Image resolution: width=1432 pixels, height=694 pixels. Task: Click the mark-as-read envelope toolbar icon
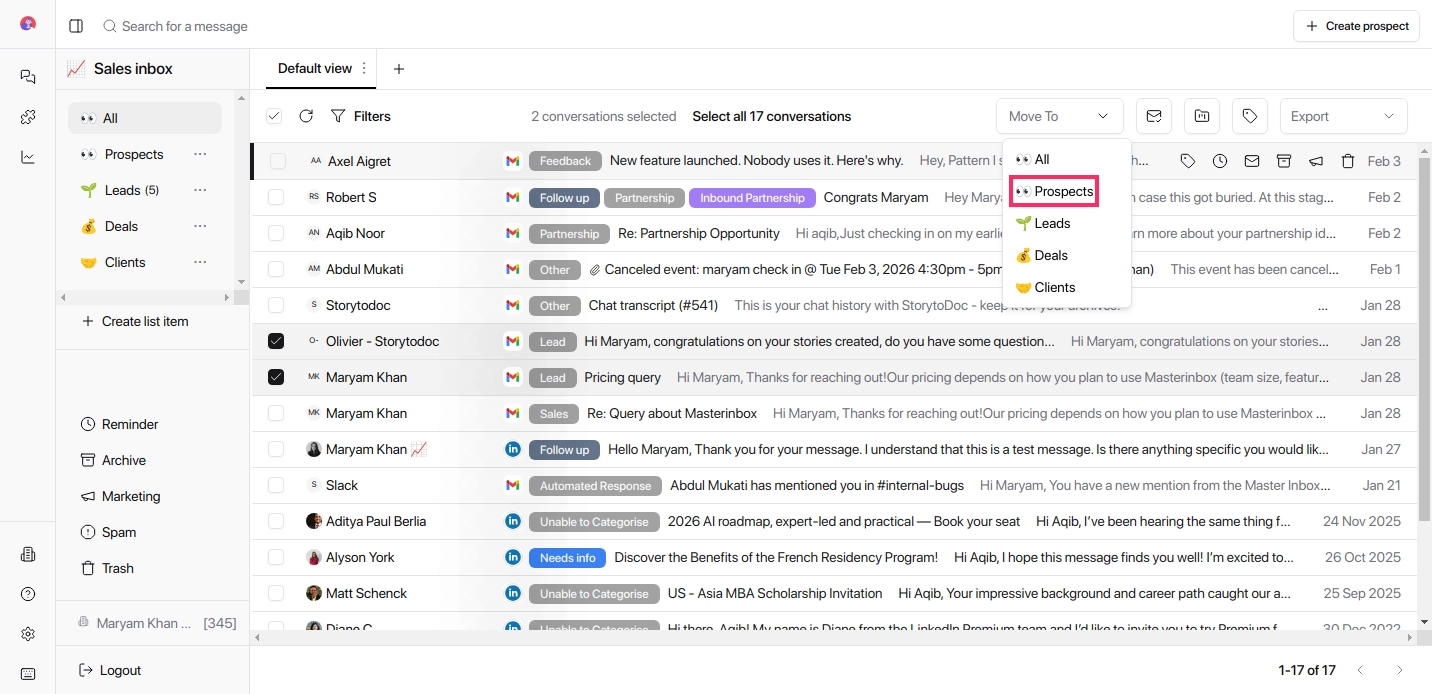tap(1153, 116)
